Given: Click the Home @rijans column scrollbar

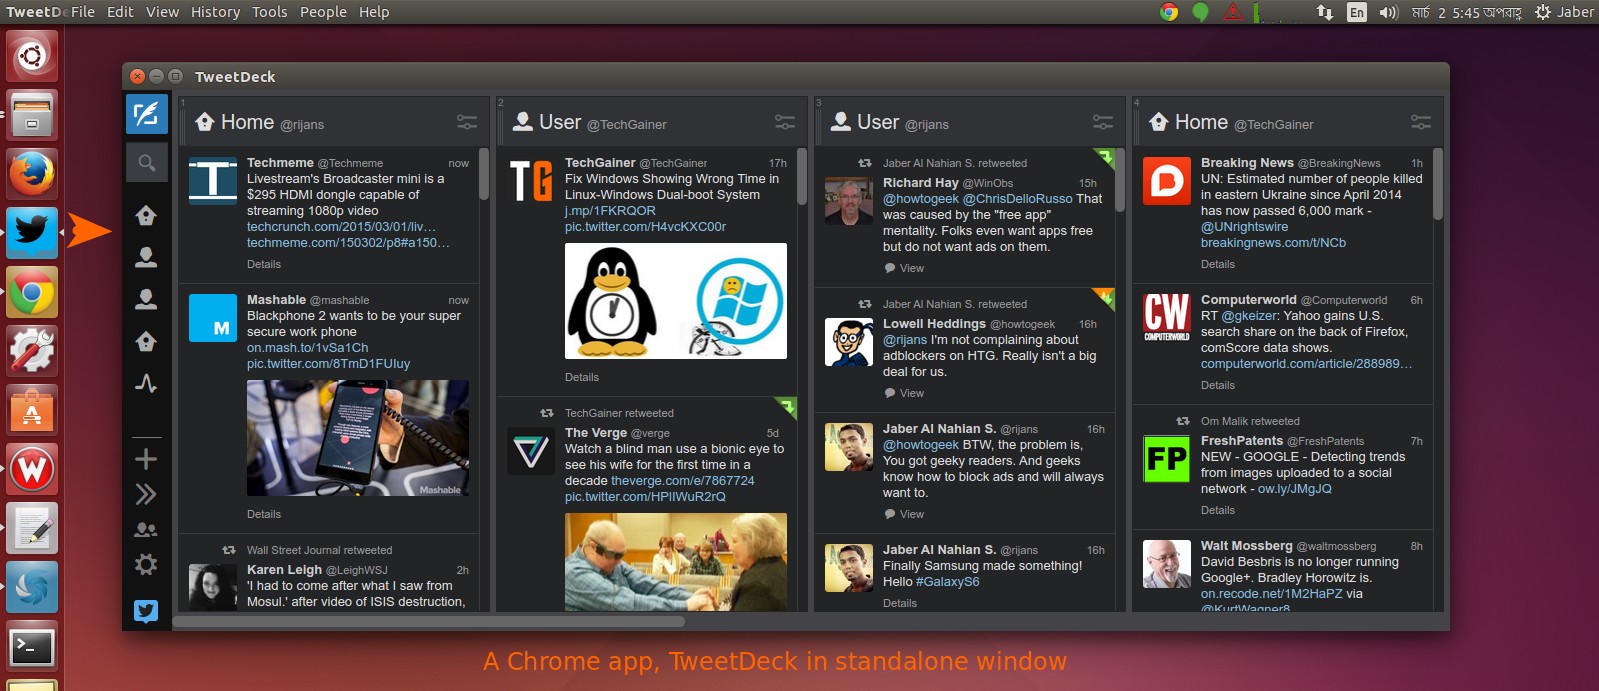Looking at the screenshot, I should [484, 175].
